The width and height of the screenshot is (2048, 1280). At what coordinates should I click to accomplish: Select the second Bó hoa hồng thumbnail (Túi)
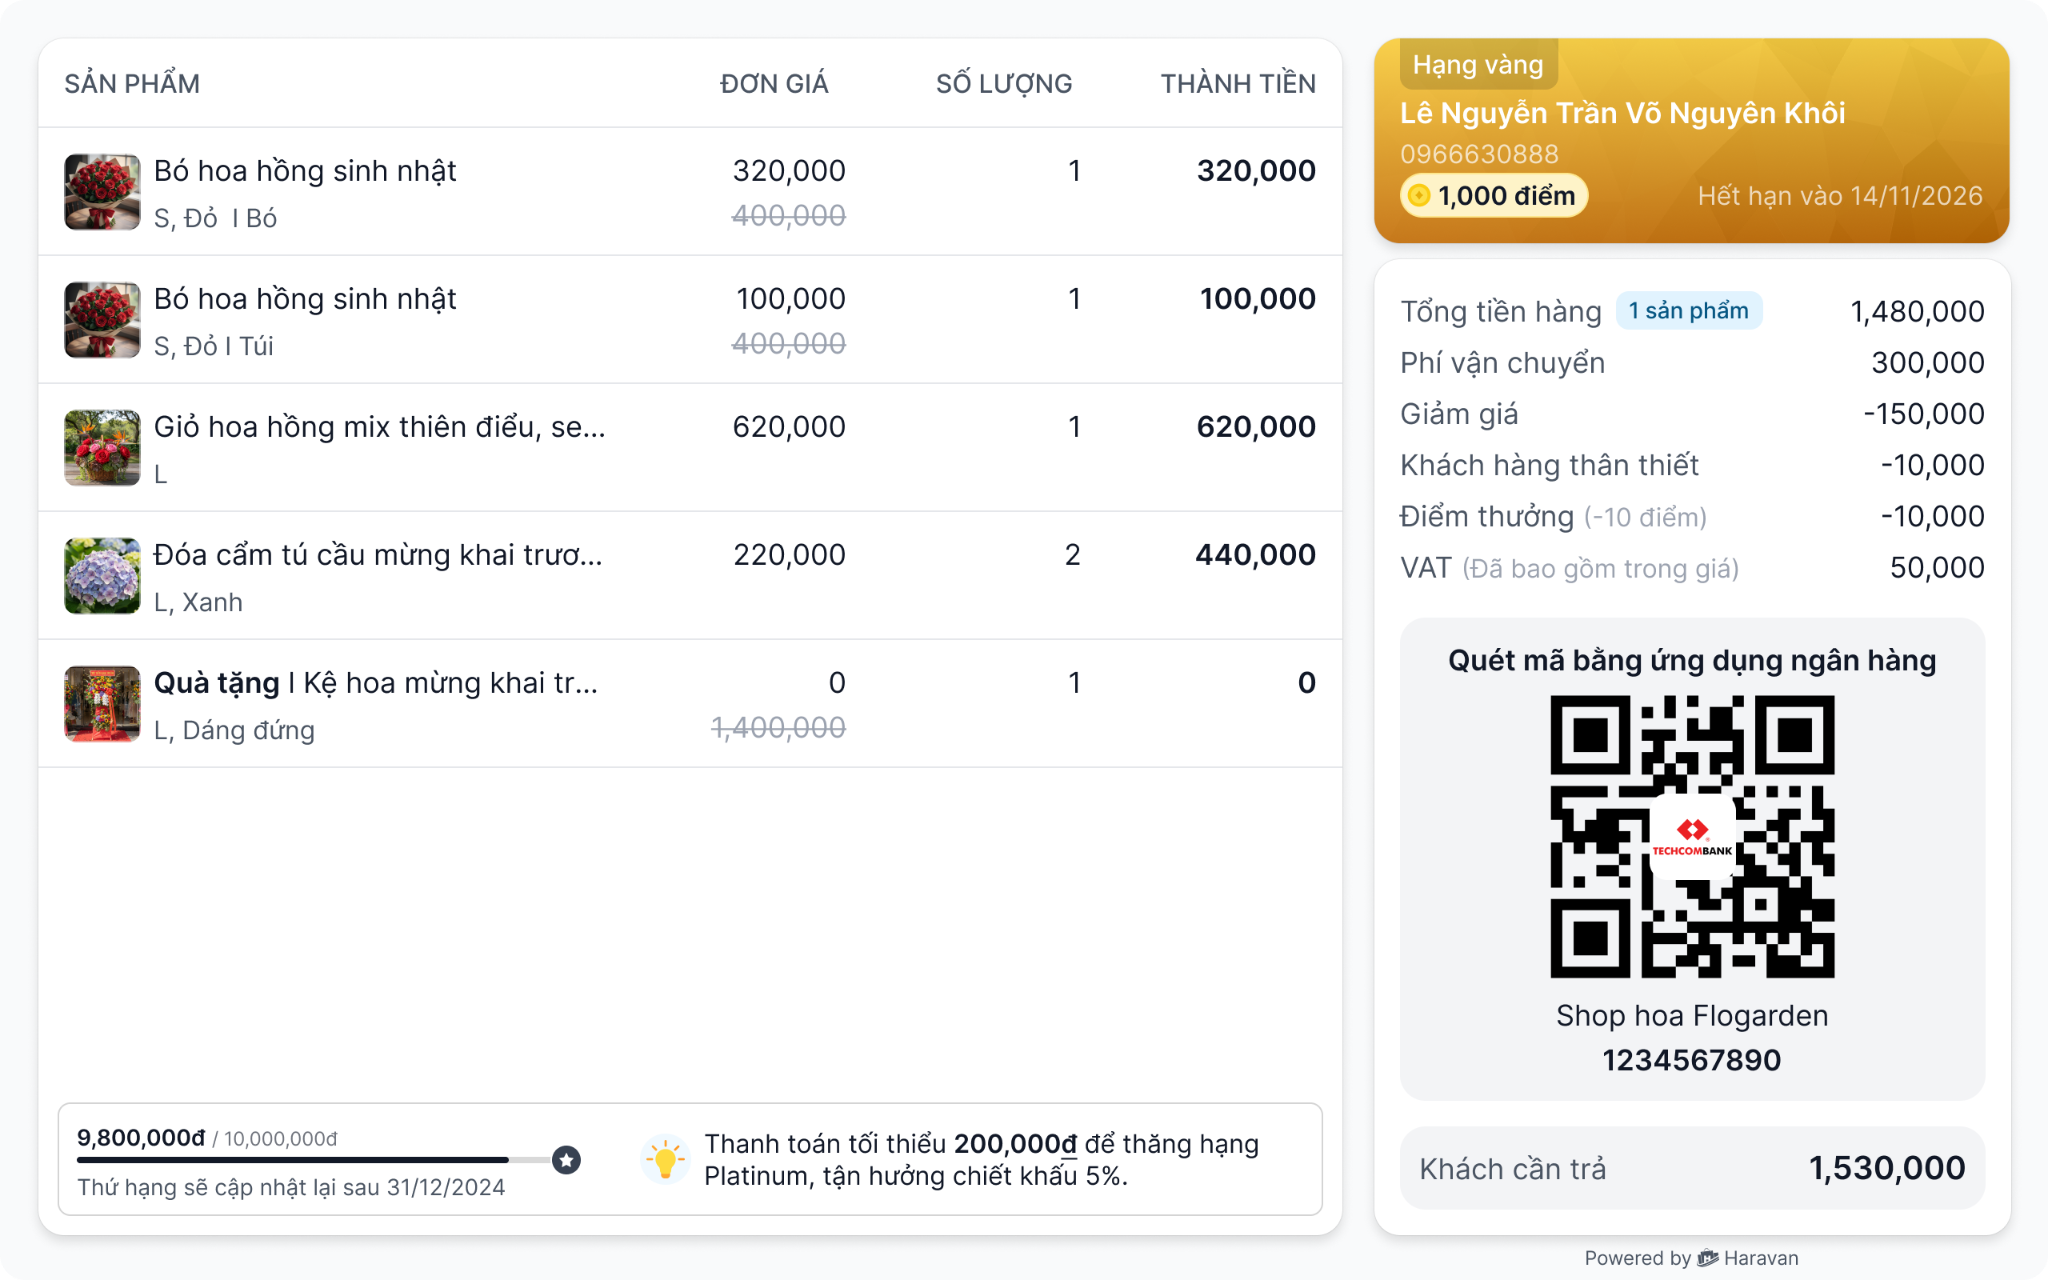[102, 320]
